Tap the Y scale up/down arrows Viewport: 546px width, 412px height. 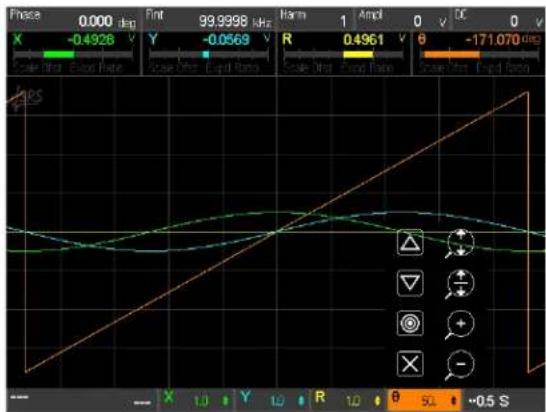tap(302, 401)
